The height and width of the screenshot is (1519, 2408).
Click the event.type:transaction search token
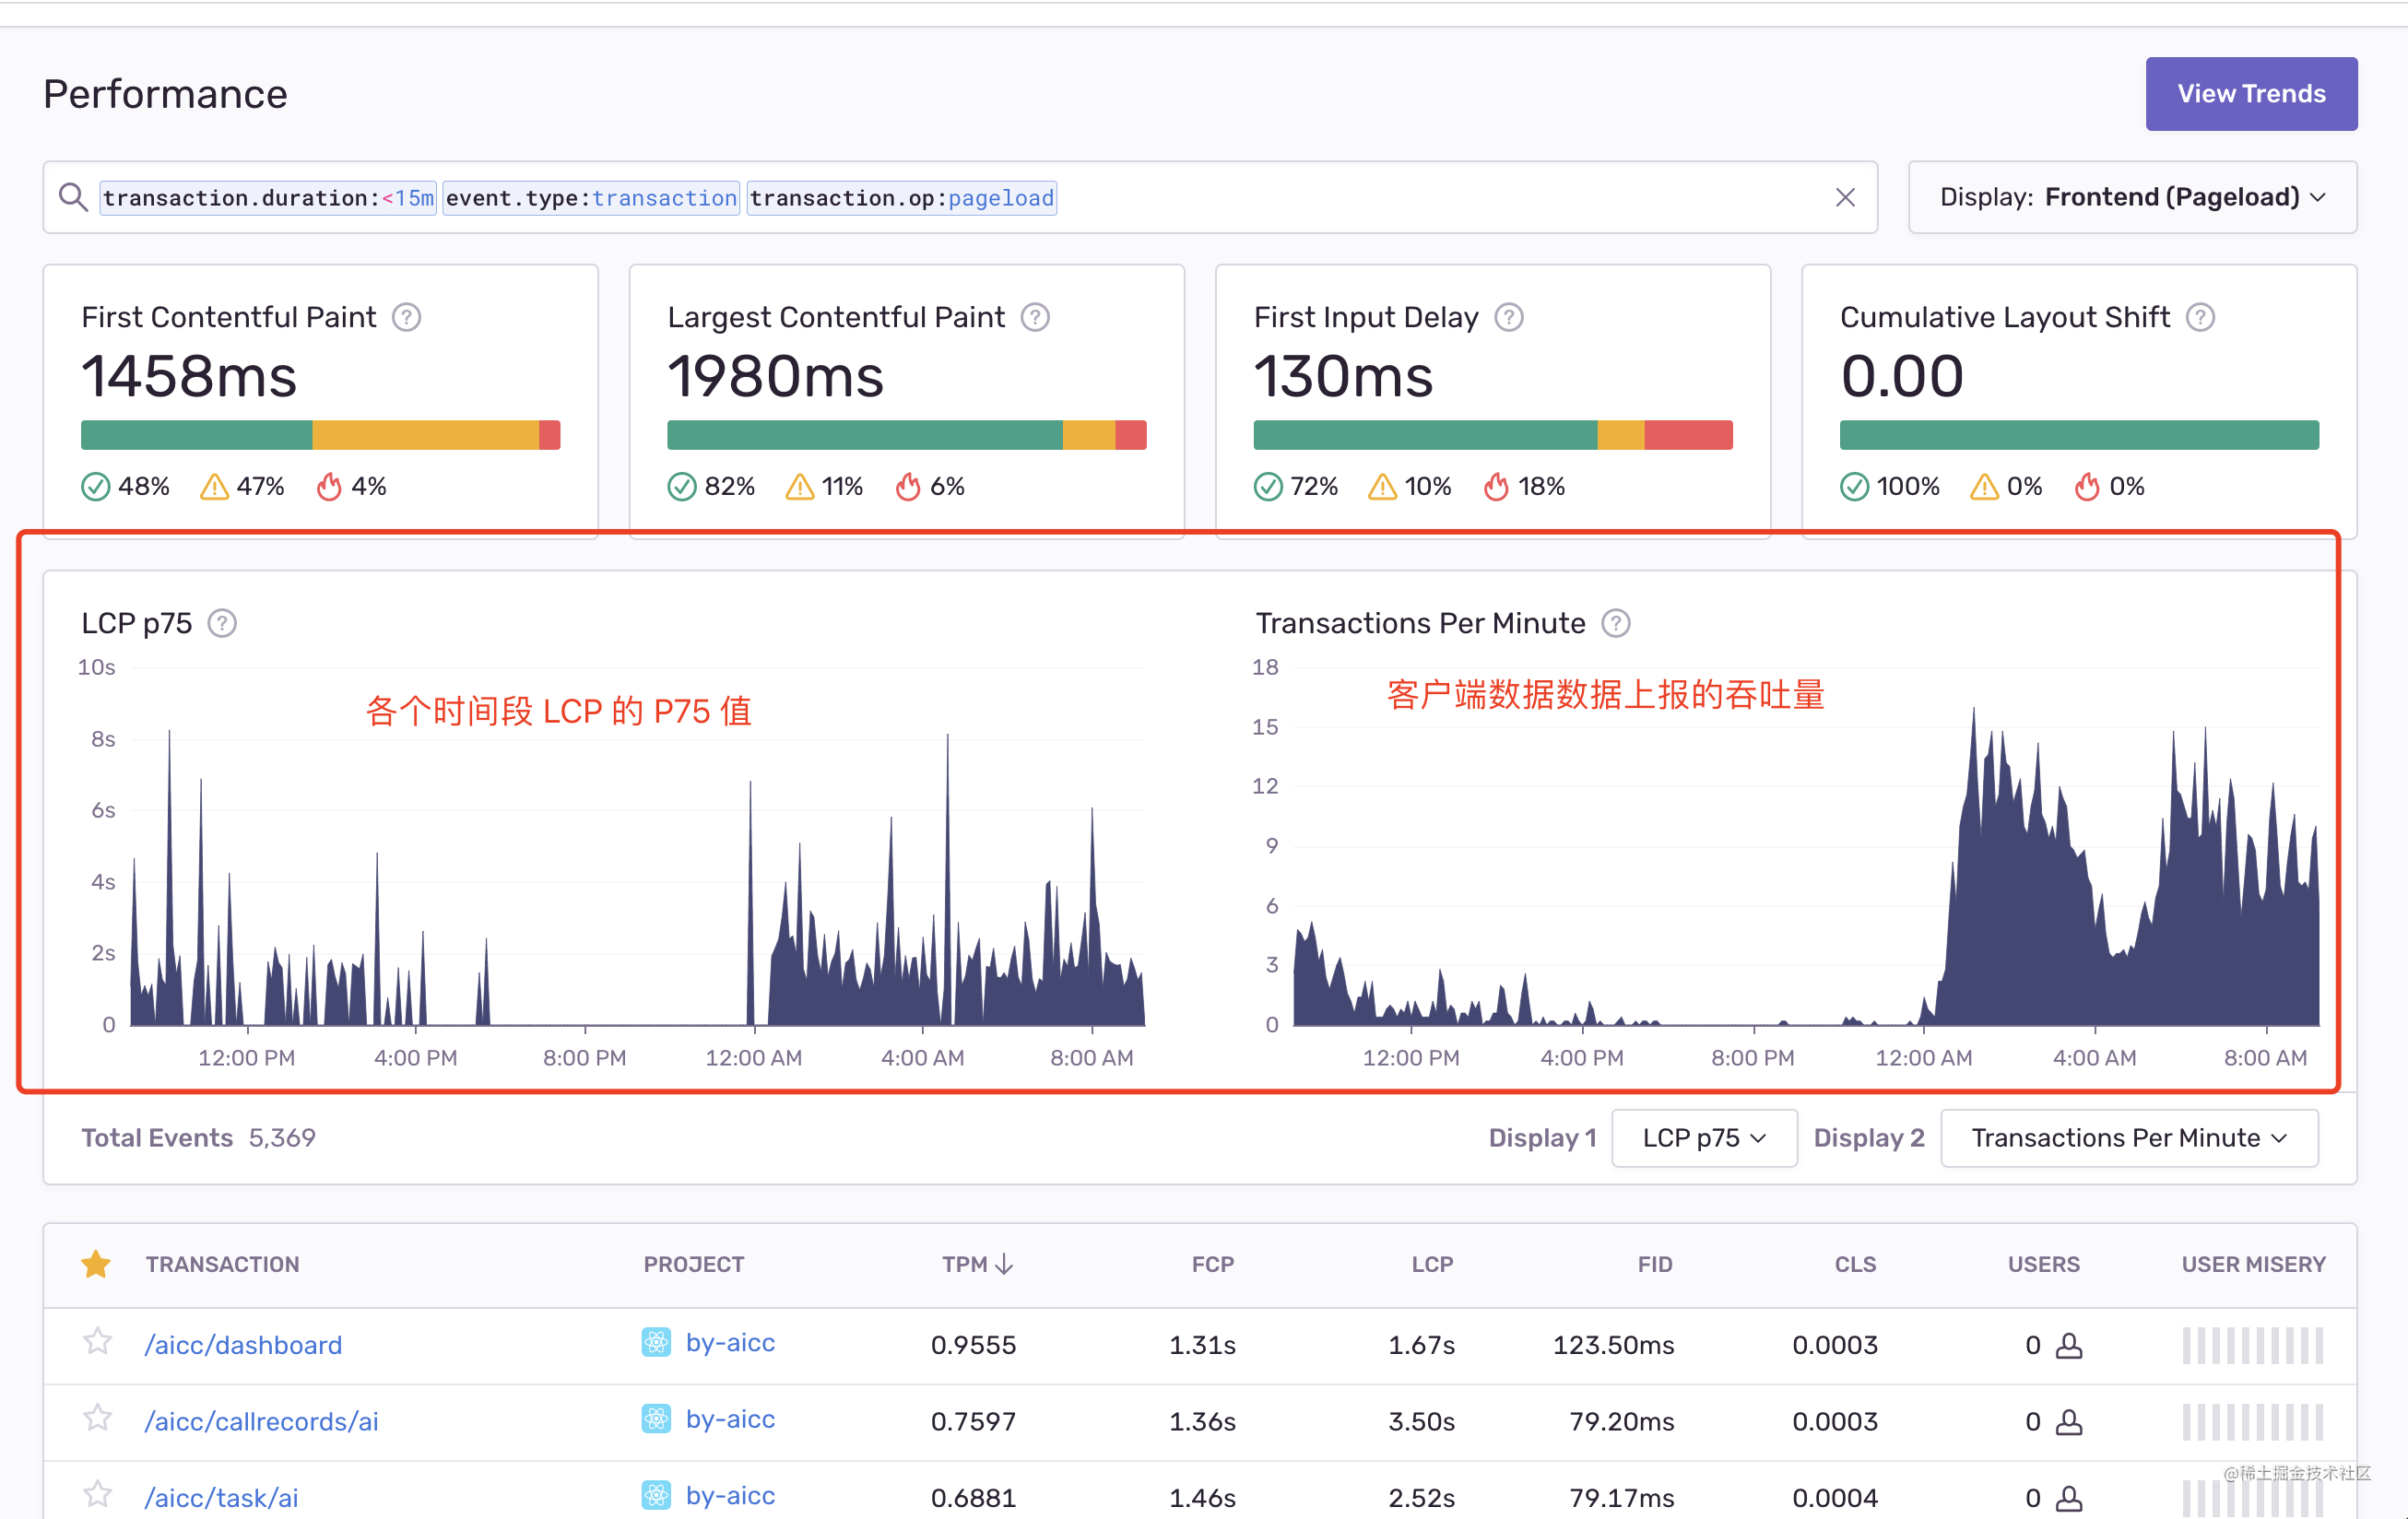591,198
